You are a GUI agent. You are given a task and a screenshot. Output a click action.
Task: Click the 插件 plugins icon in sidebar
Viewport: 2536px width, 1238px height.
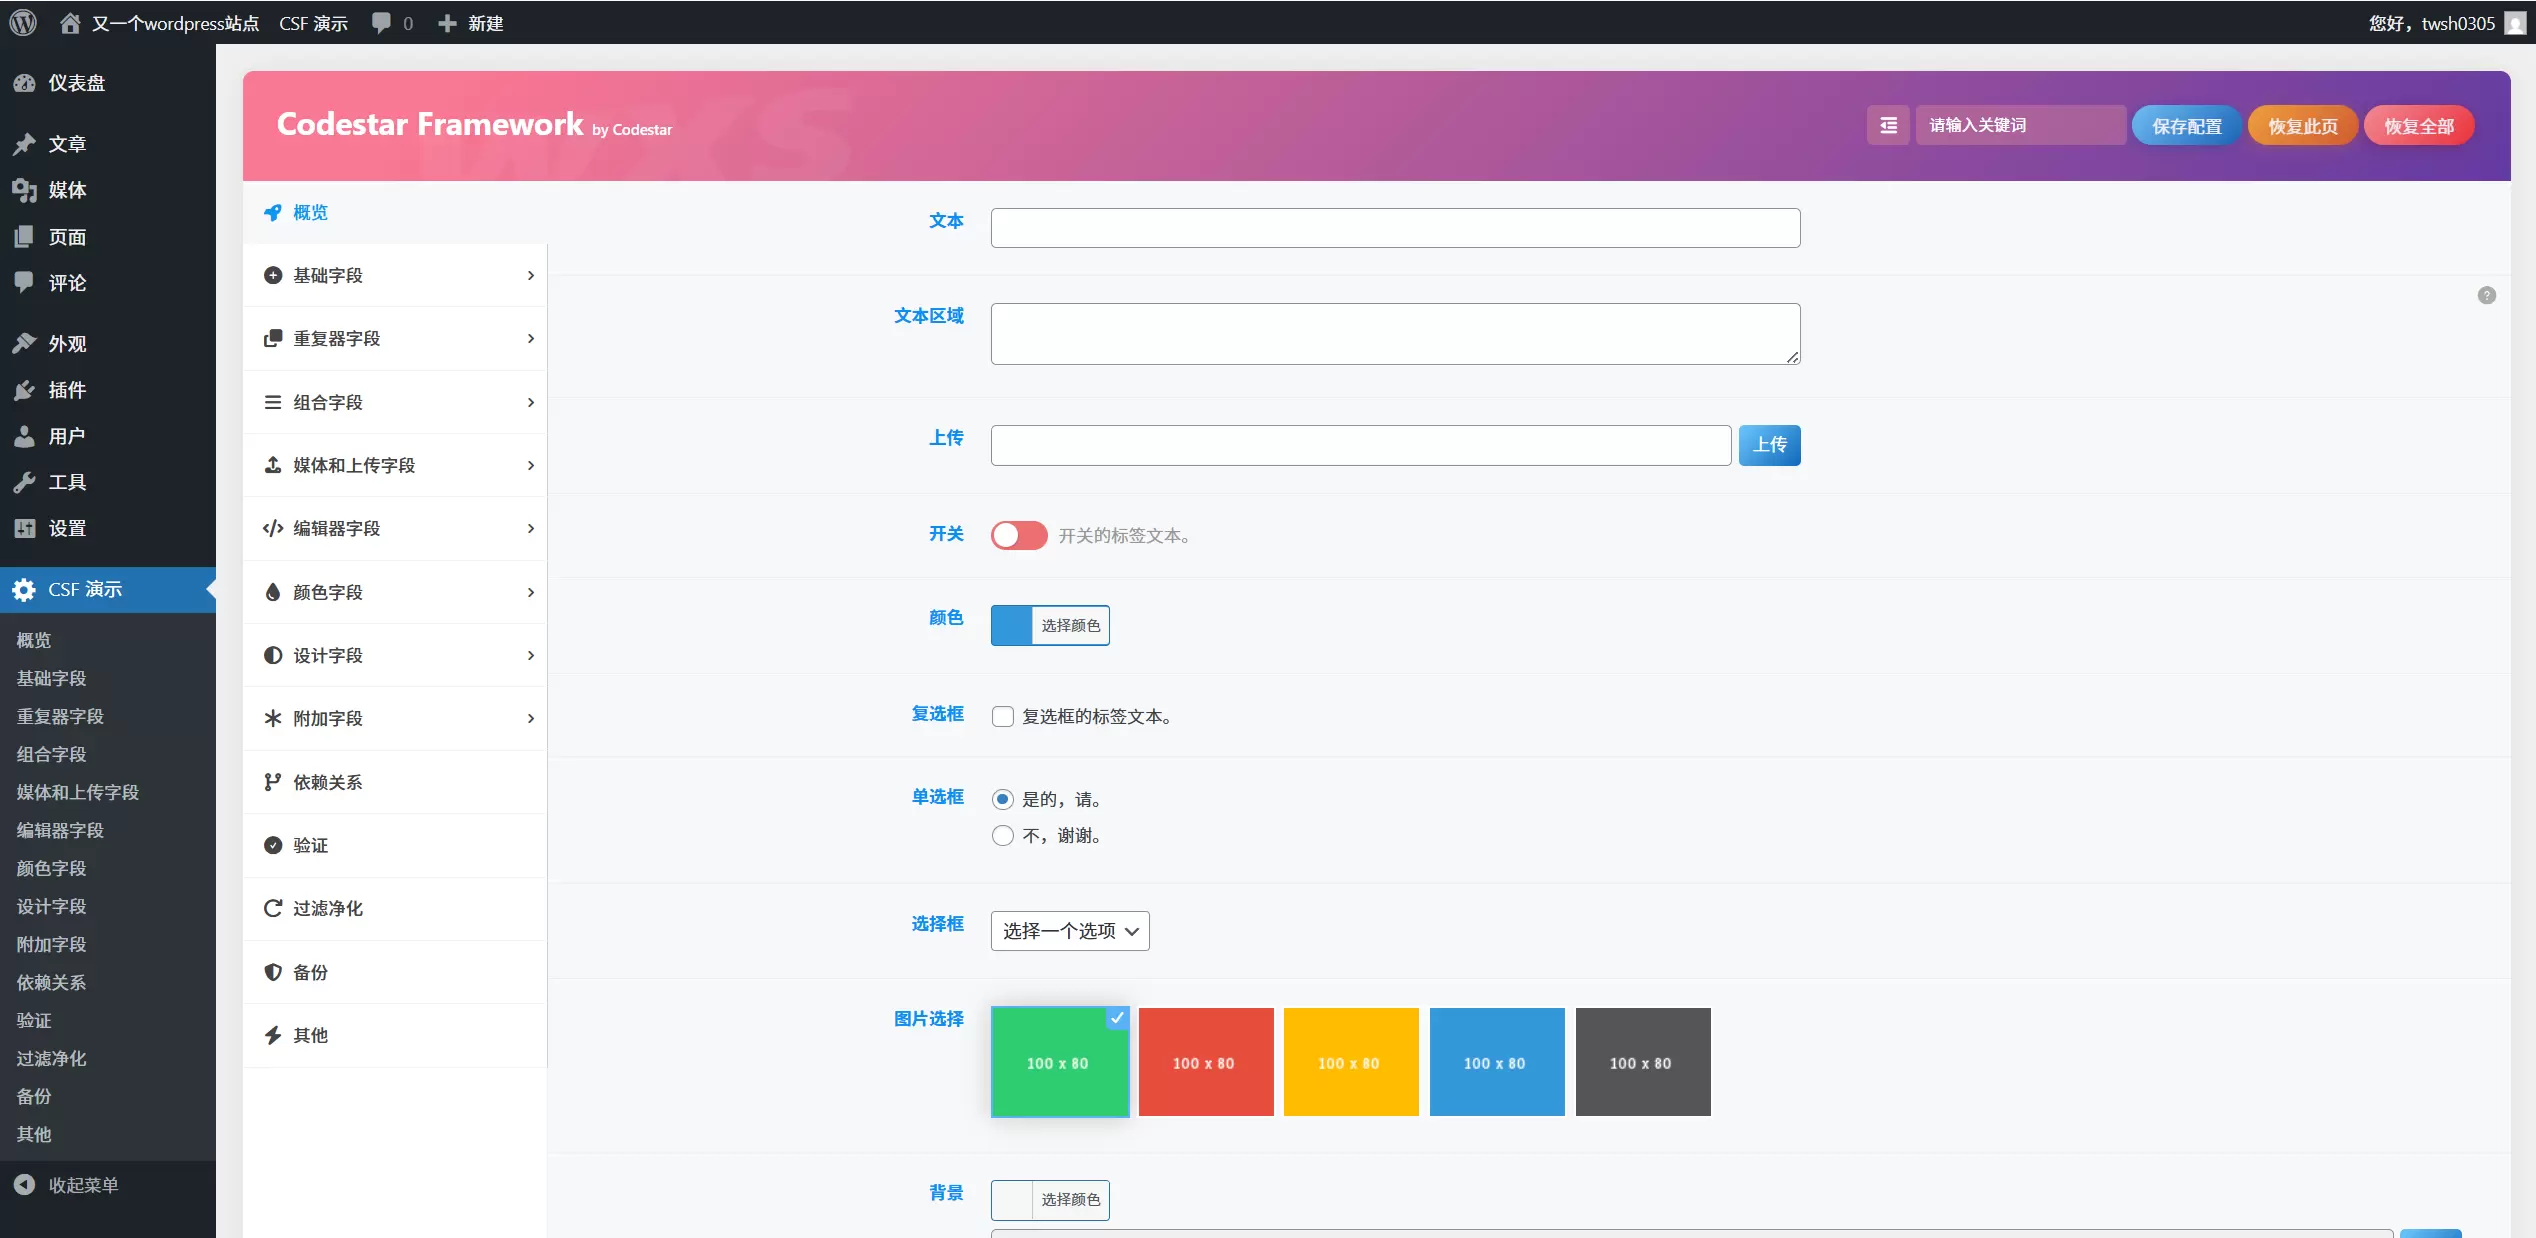click(x=25, y=390)
